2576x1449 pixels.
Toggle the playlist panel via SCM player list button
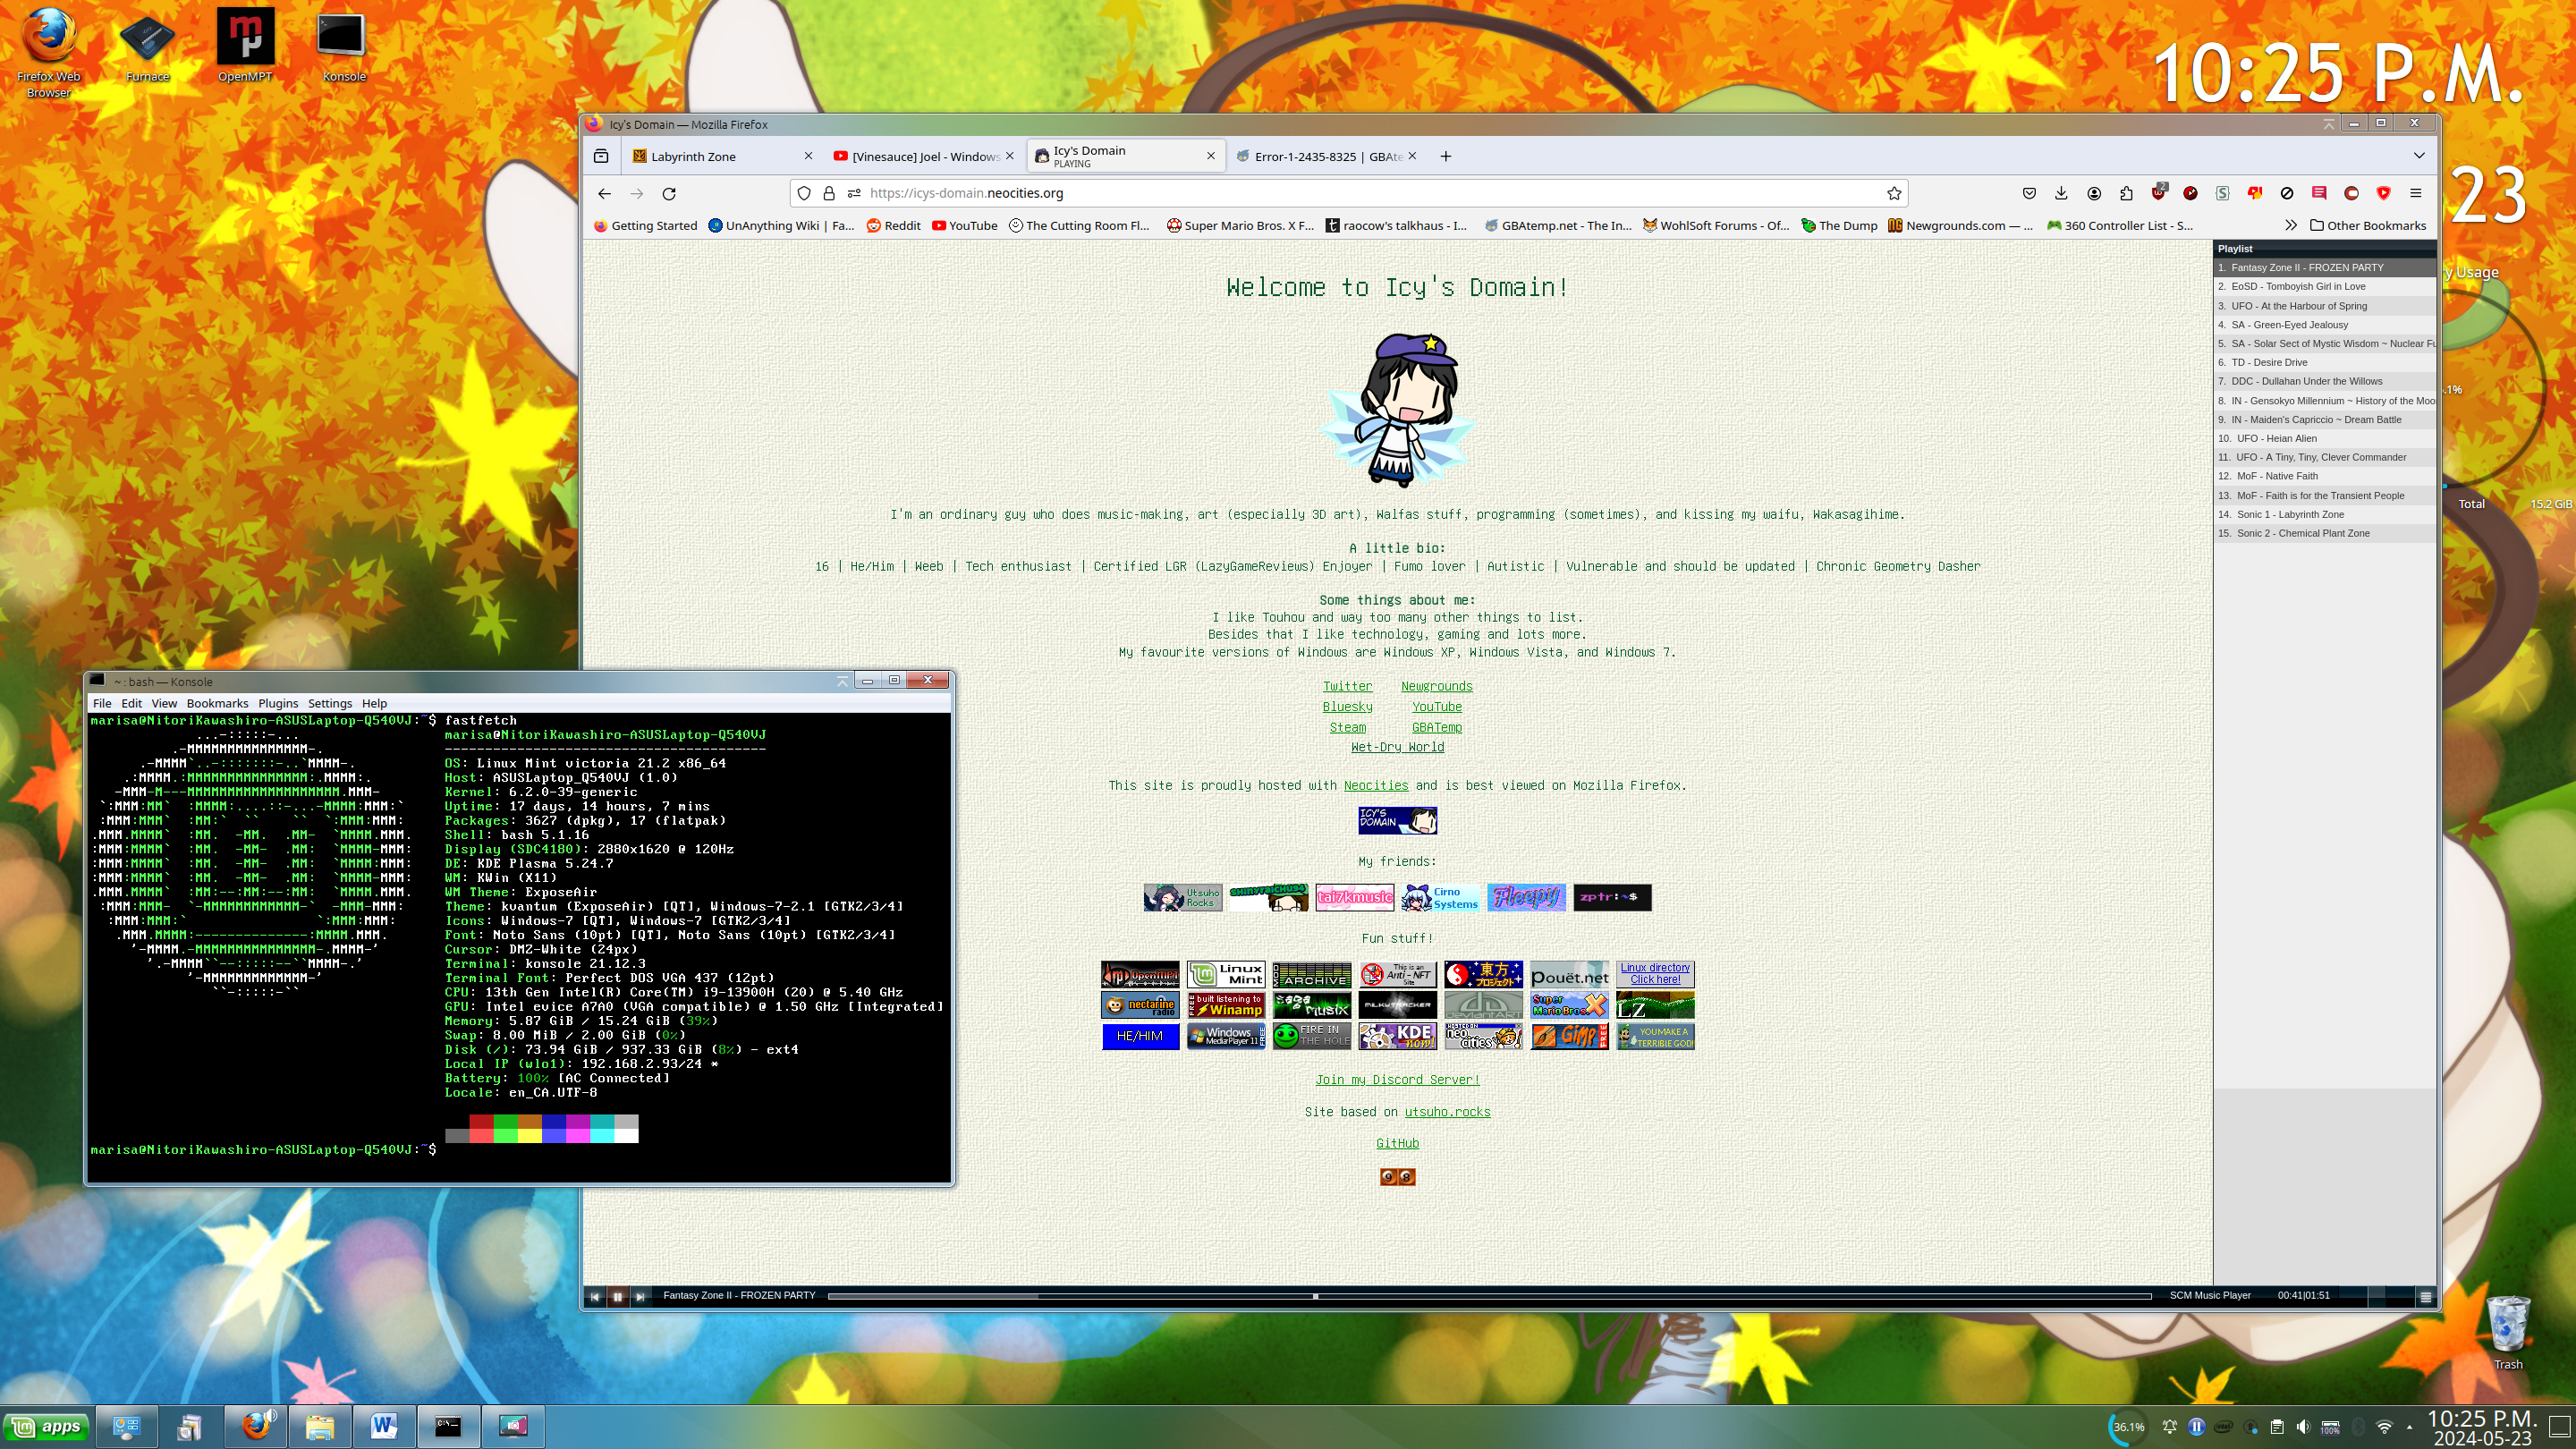pyautogui.click(x=2425, y=1296)
